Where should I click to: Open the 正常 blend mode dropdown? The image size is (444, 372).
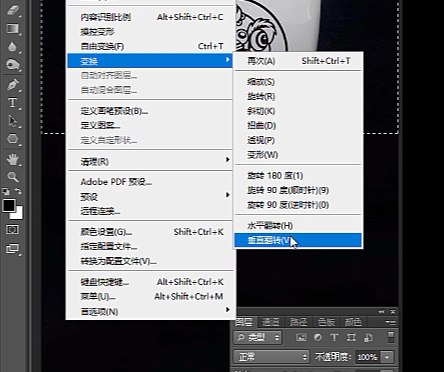click(271, 357)
